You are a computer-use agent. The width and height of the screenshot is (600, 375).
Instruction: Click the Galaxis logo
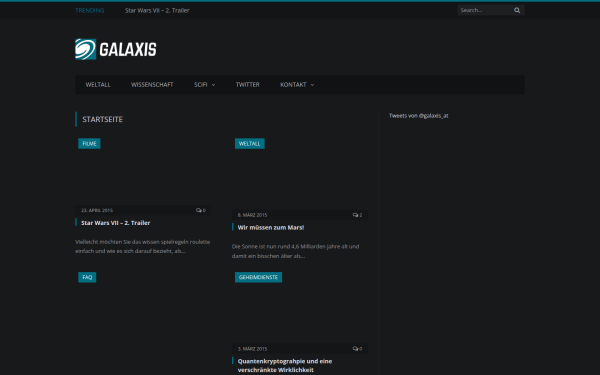pyautogui.click(x=116, y=49)
